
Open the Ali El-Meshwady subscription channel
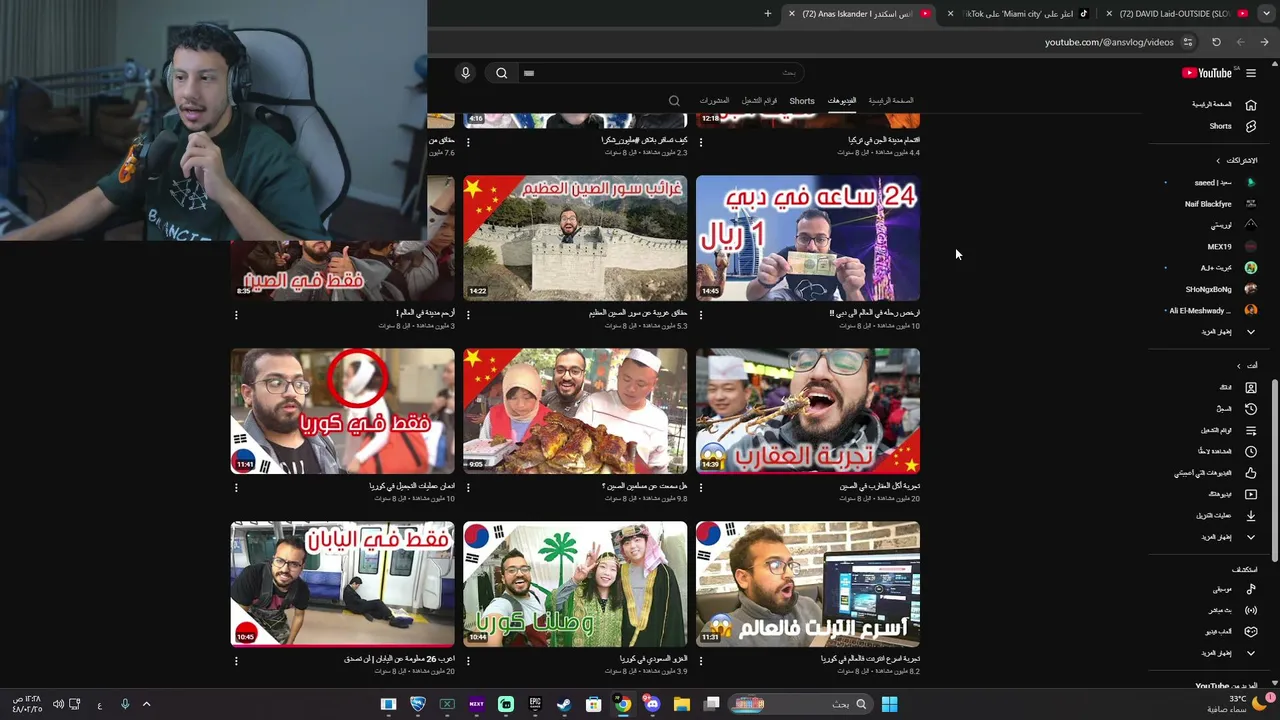[1210, 311]
